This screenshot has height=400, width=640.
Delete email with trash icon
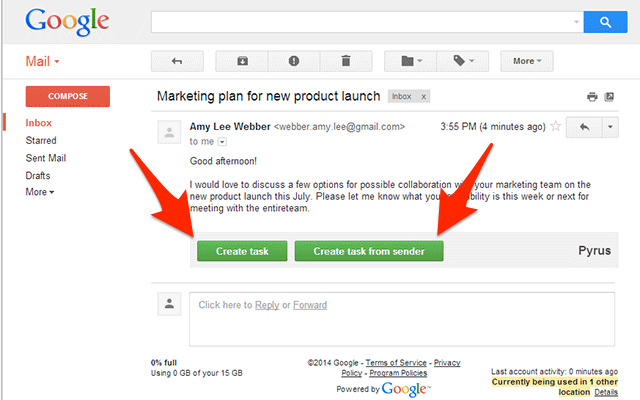point(346,61)
